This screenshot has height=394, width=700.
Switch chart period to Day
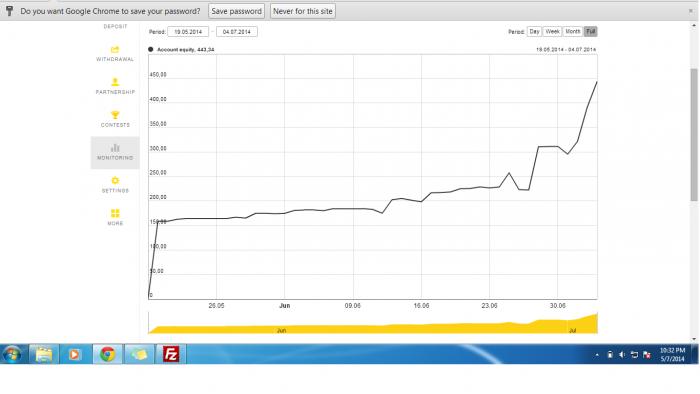coord(534,32)
